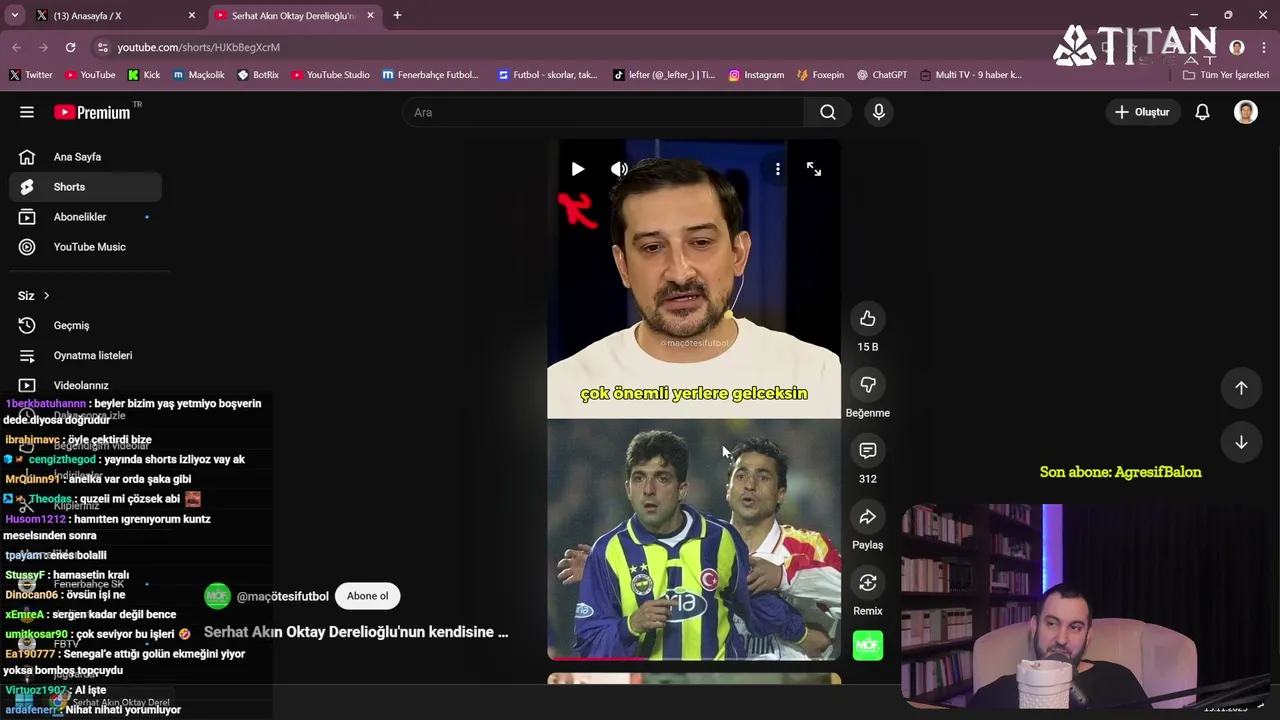Click the MÖF channel avatar beside @maçötesifutbol
The image size is (1280, 720).
217,596
